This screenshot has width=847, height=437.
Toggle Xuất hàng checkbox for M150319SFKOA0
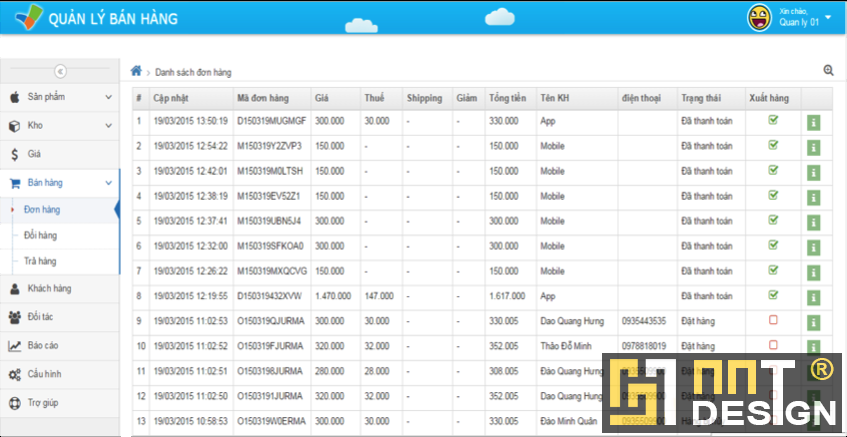[x=773, y=245]
